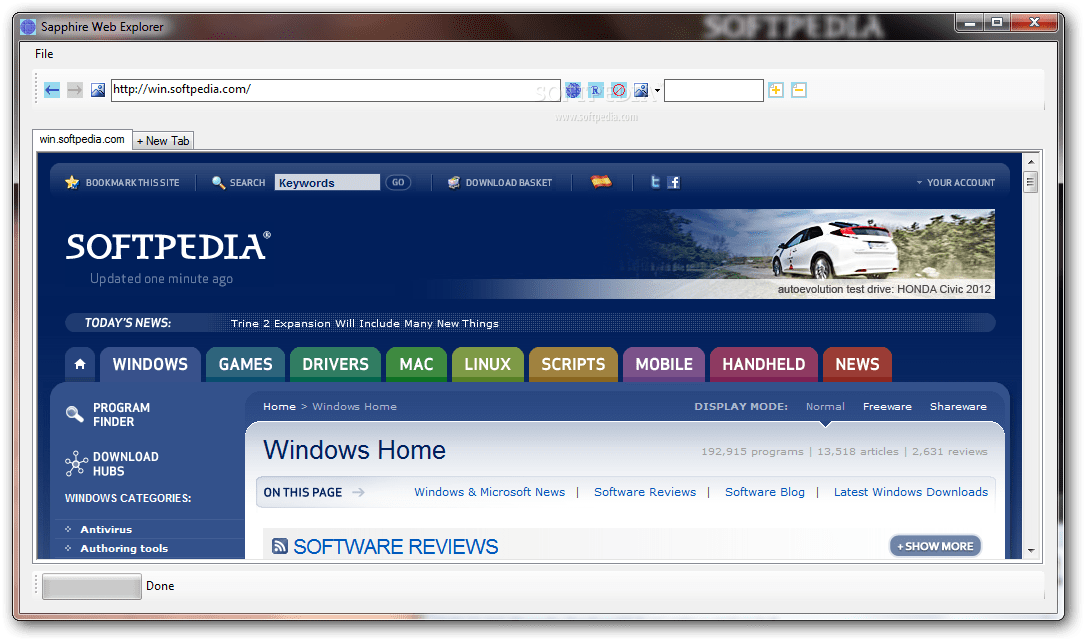Open the Antivirus category
The width and height of the screenshot is (1085, 641).
pos(106,530)
